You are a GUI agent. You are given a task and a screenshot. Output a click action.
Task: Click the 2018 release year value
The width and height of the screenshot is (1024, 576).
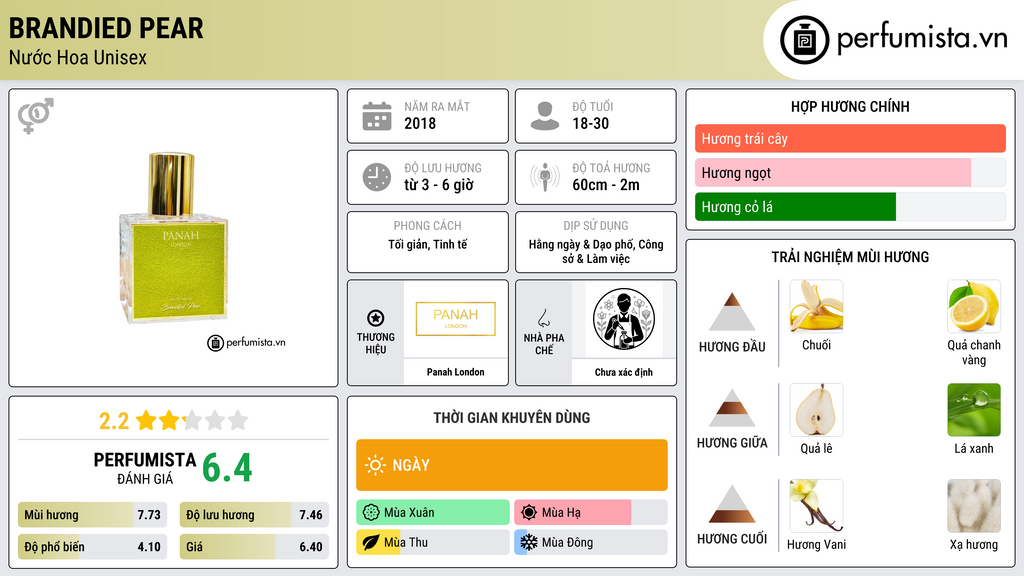[420, 123]
